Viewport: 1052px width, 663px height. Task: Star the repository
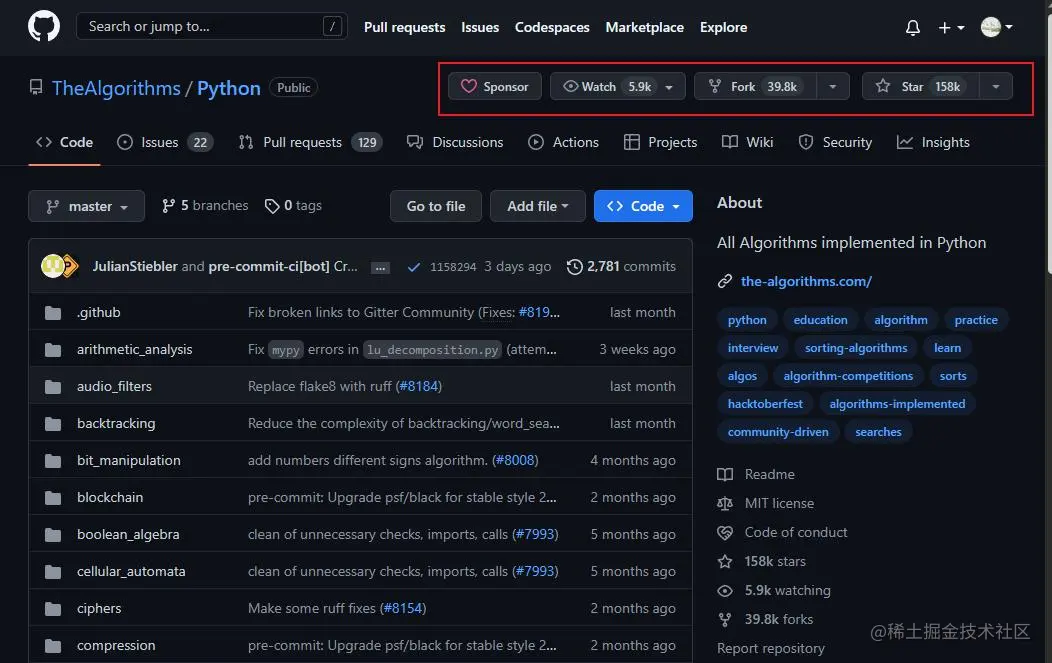(x=920, y=87)
